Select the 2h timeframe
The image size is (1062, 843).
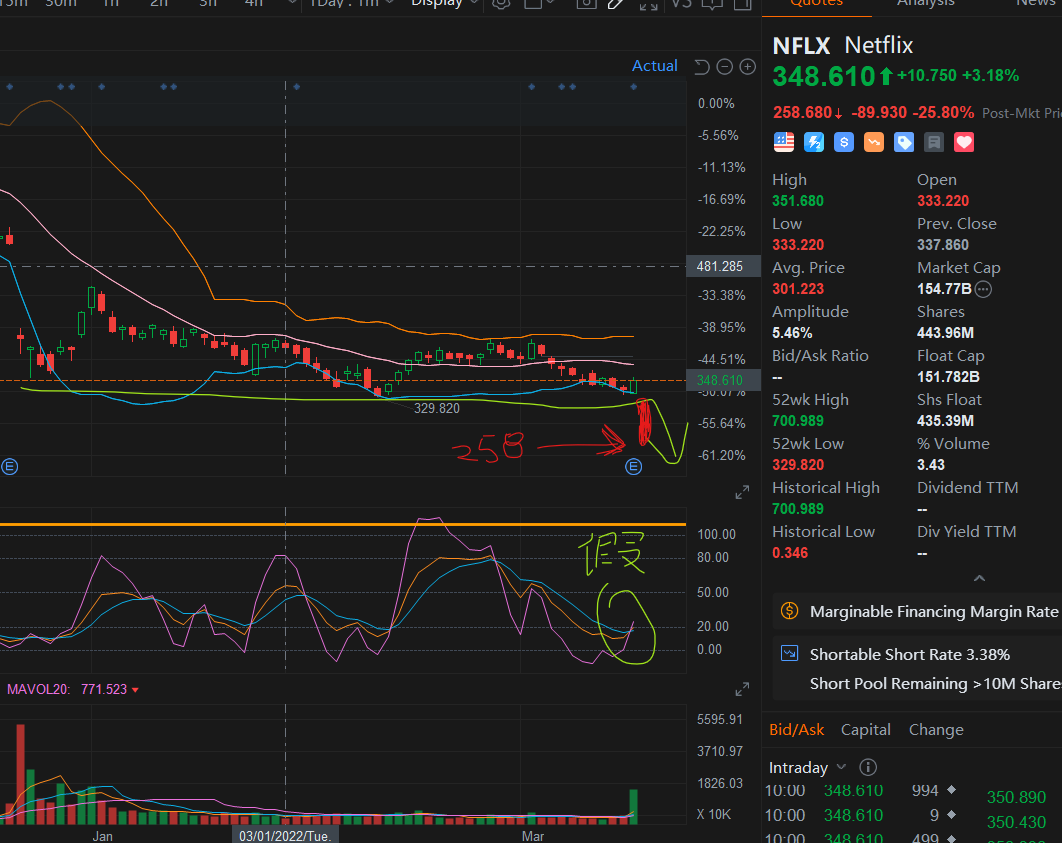pos(158,4)
